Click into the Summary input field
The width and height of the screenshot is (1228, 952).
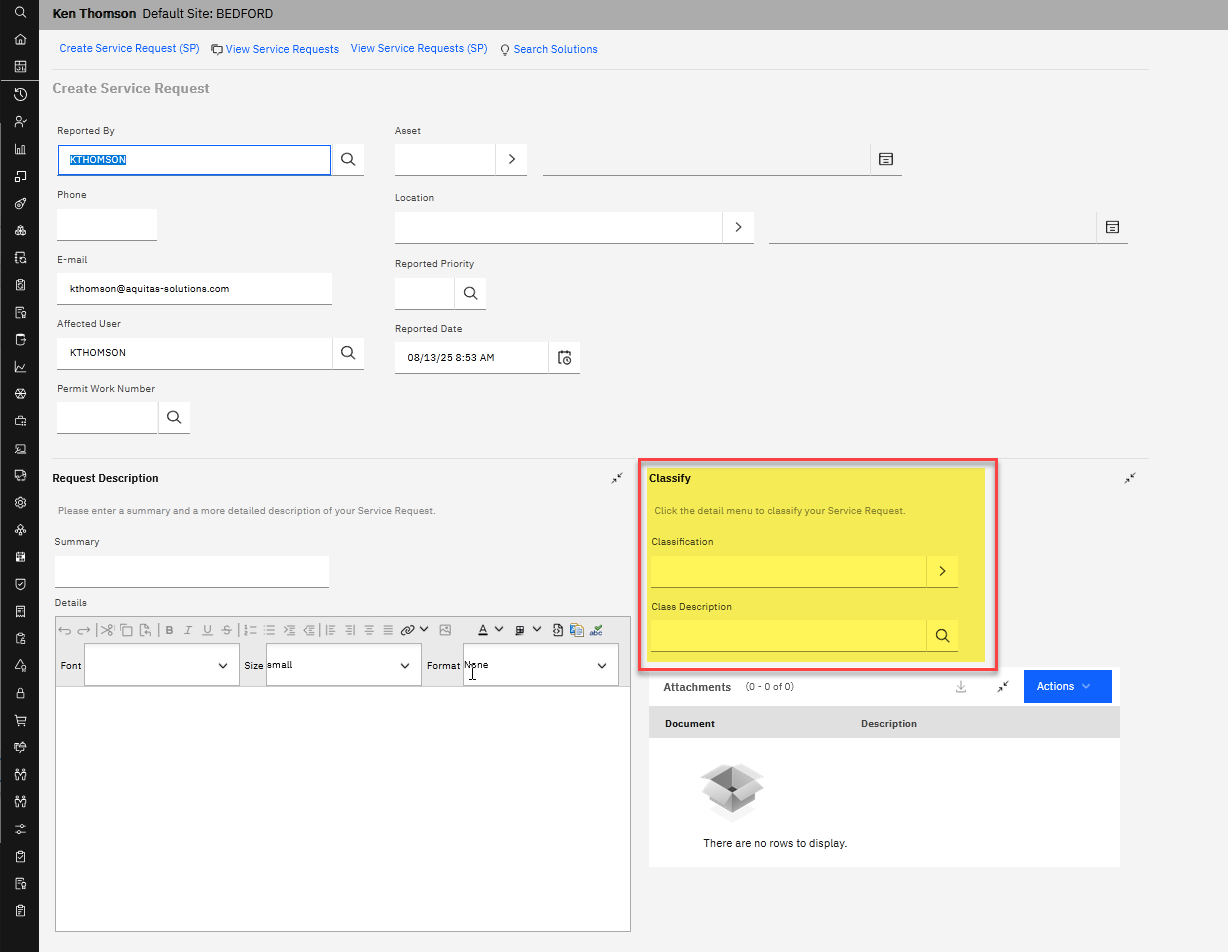point(192,572)
